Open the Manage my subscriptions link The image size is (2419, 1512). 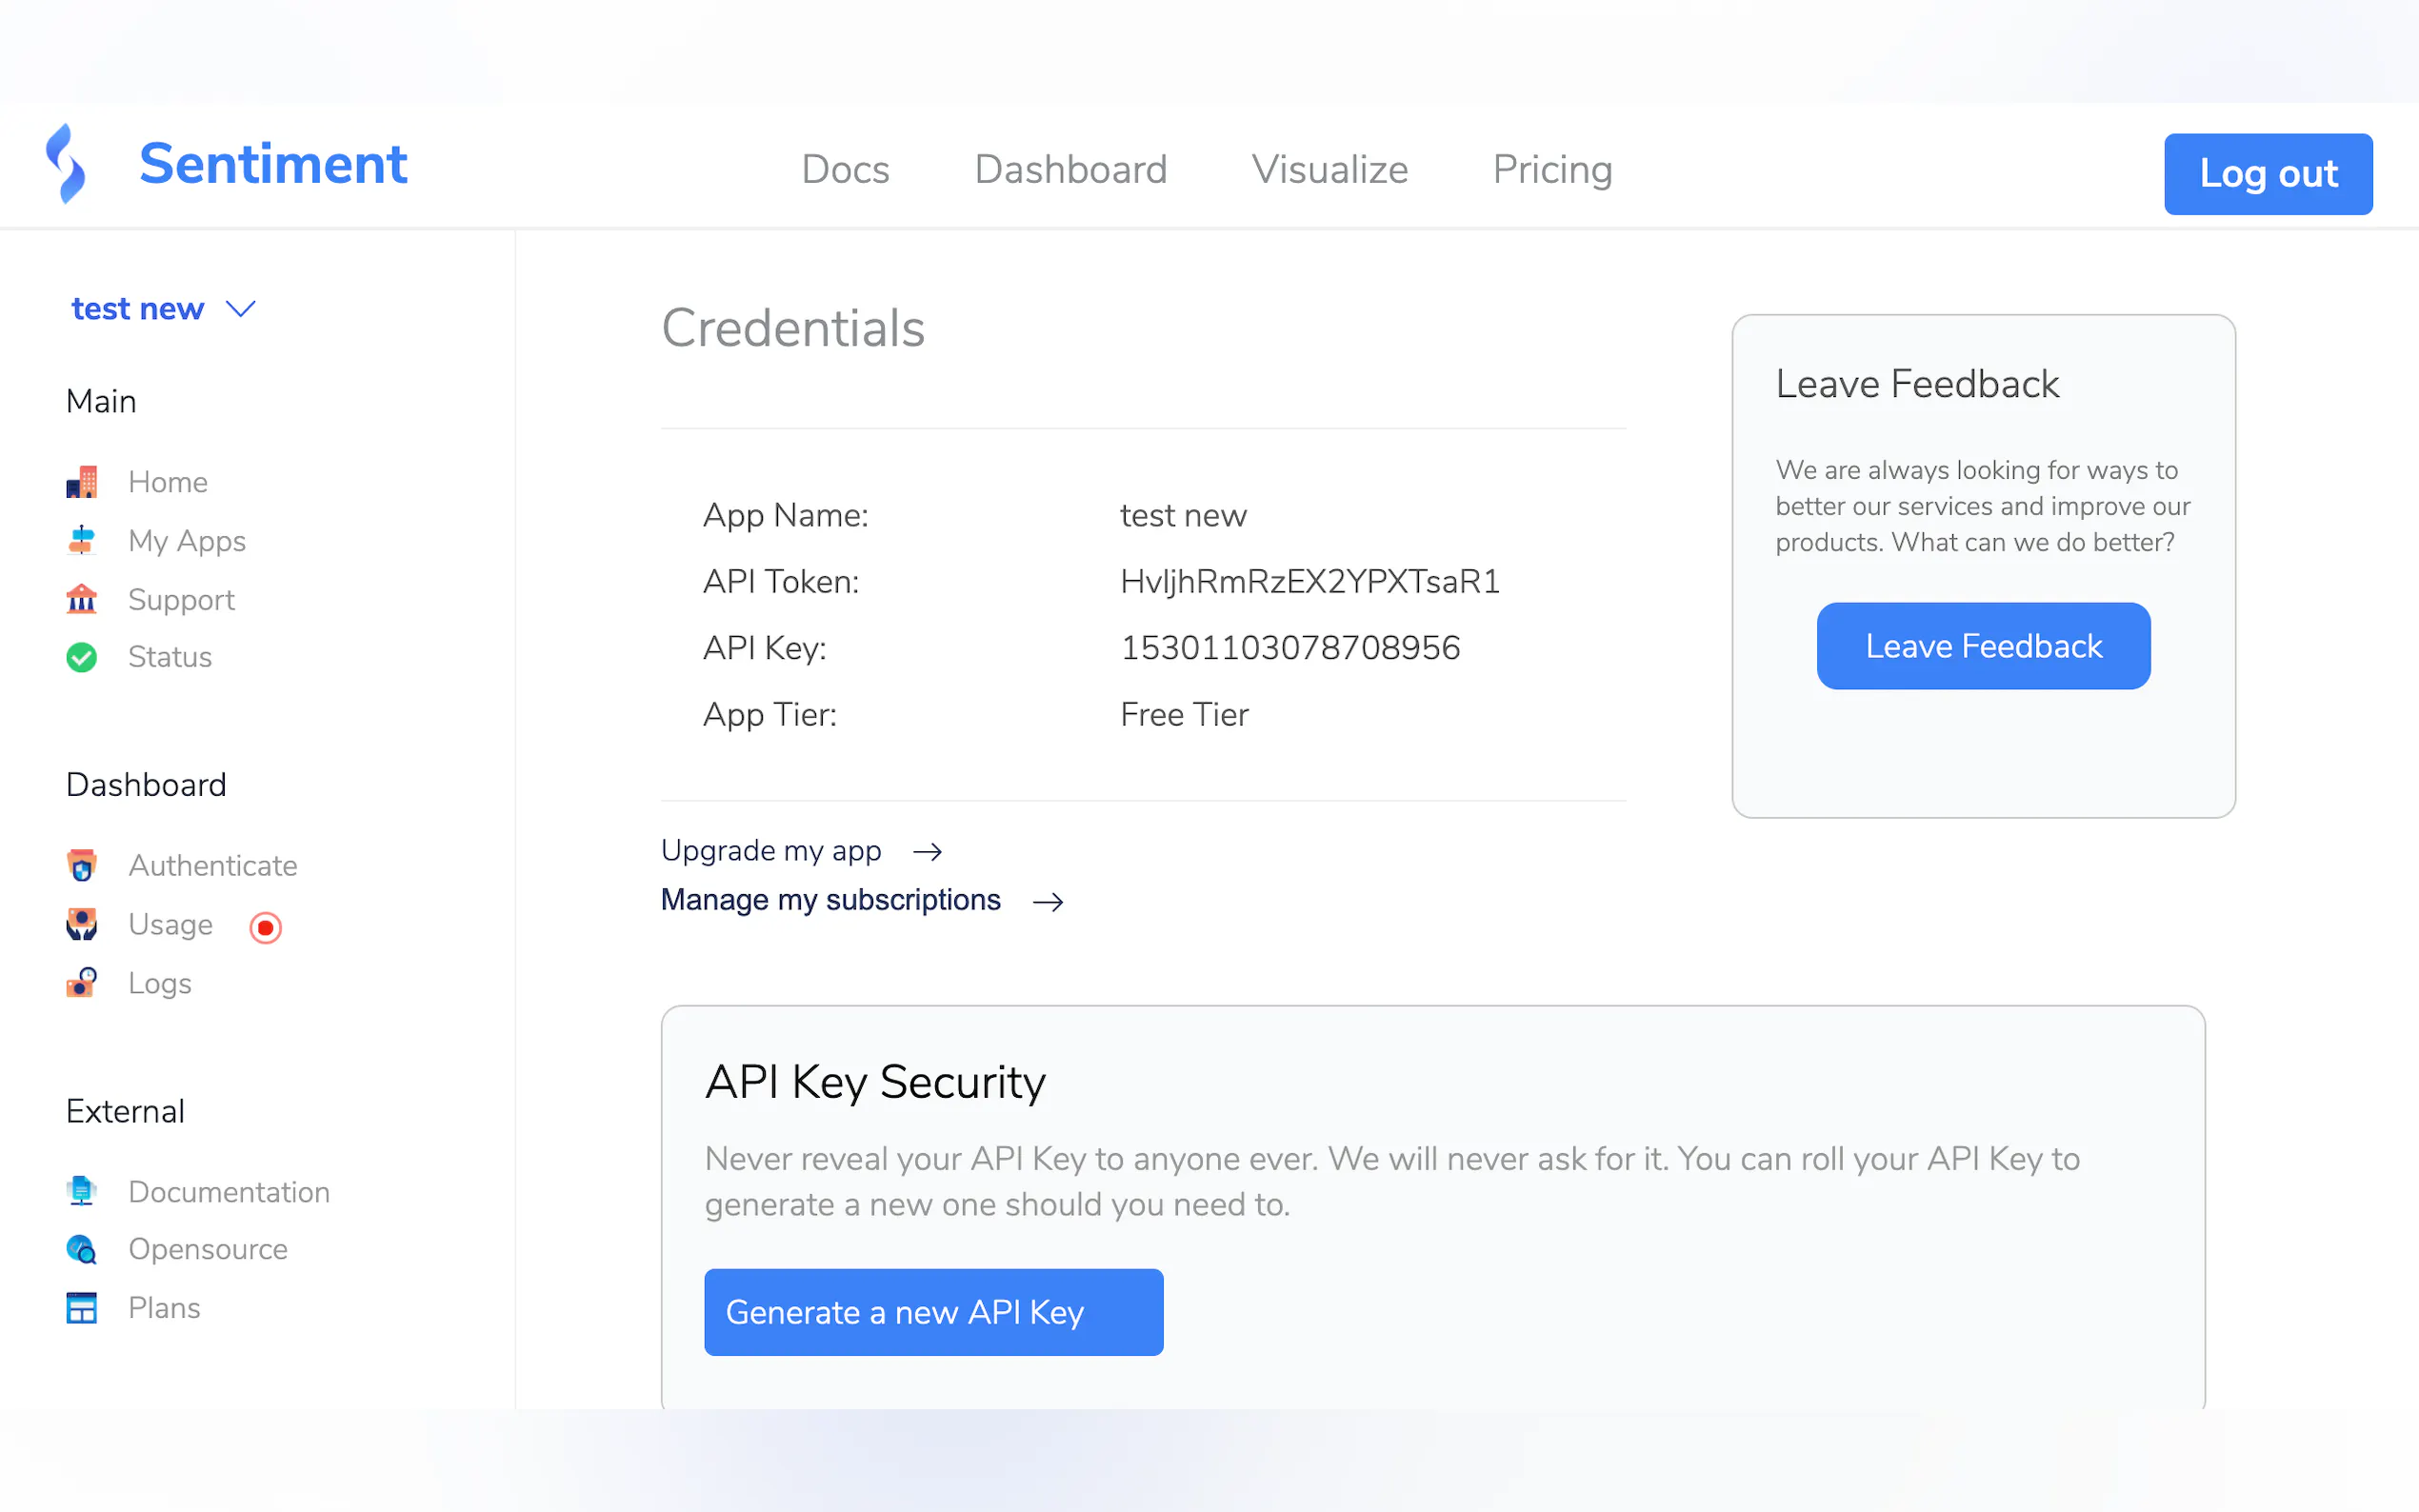pyautogui.click(x=830, y=900)
